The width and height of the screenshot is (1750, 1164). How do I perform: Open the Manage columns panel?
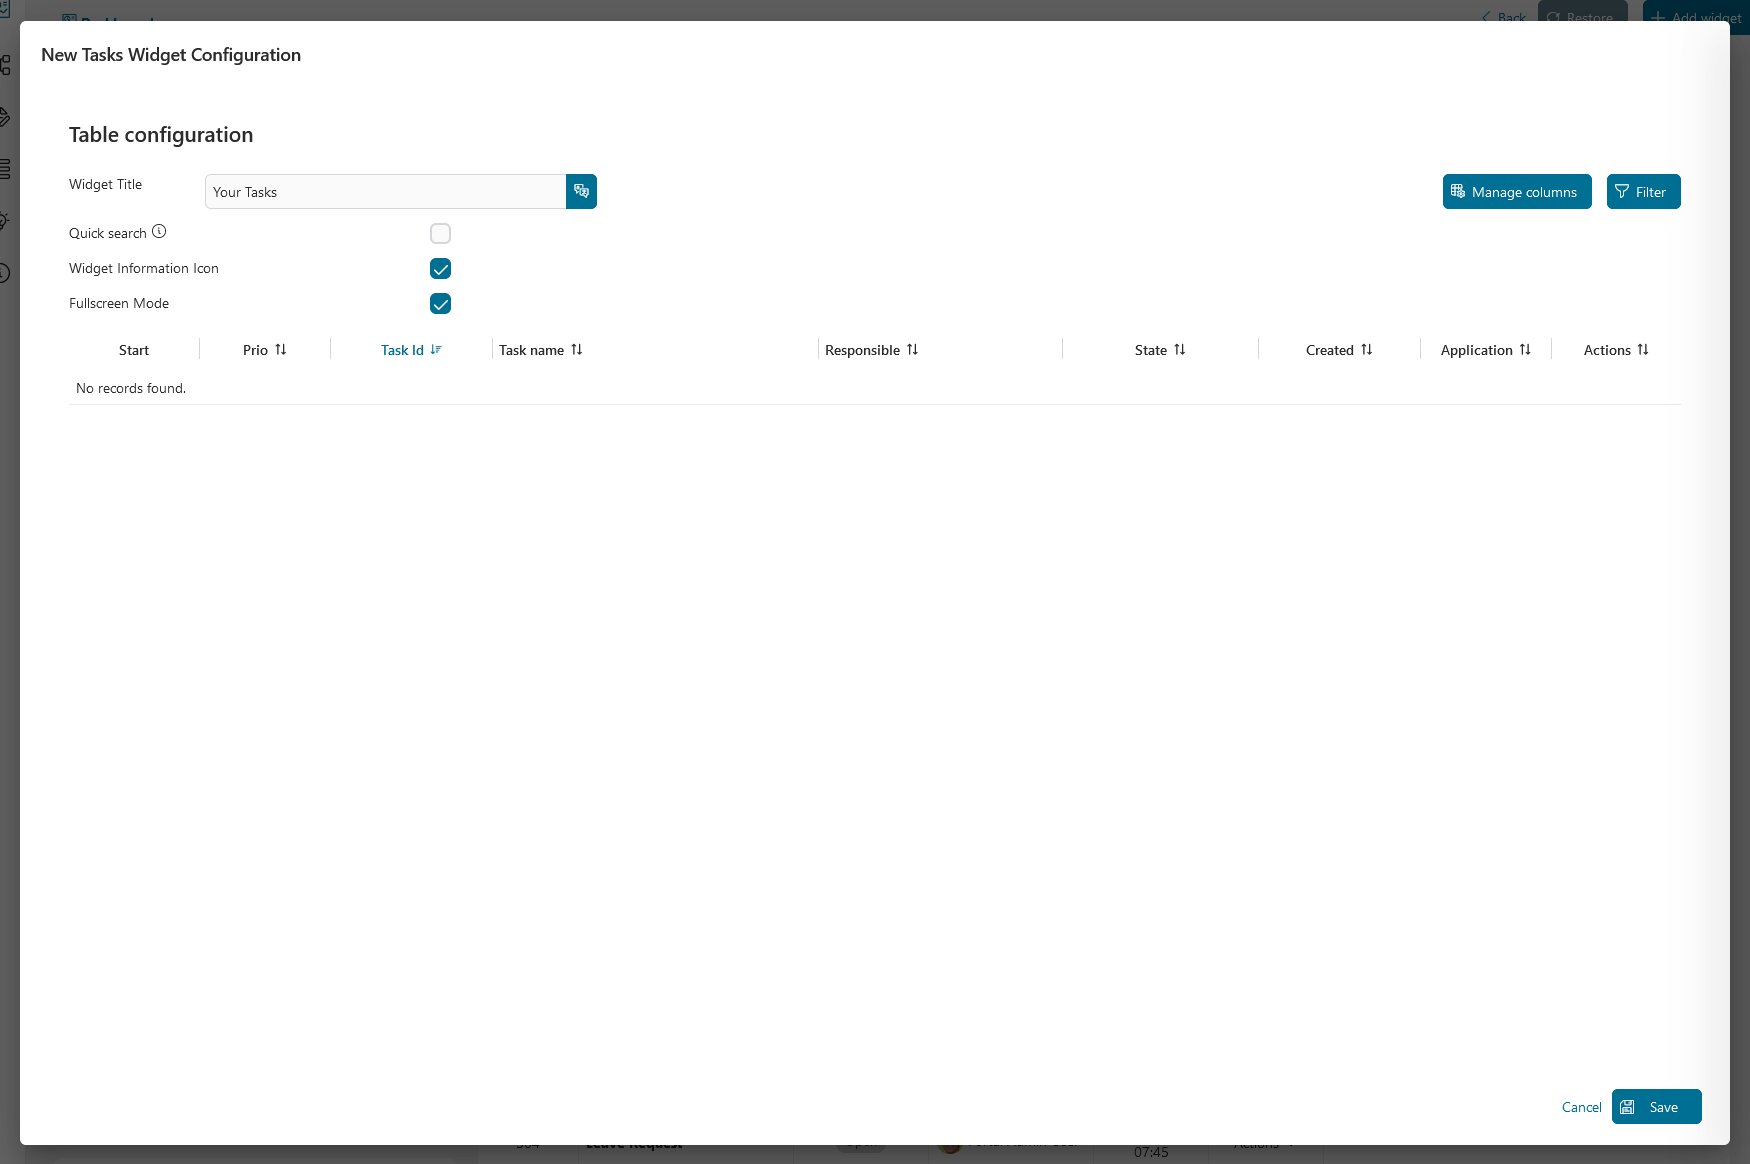(1516, 192)
